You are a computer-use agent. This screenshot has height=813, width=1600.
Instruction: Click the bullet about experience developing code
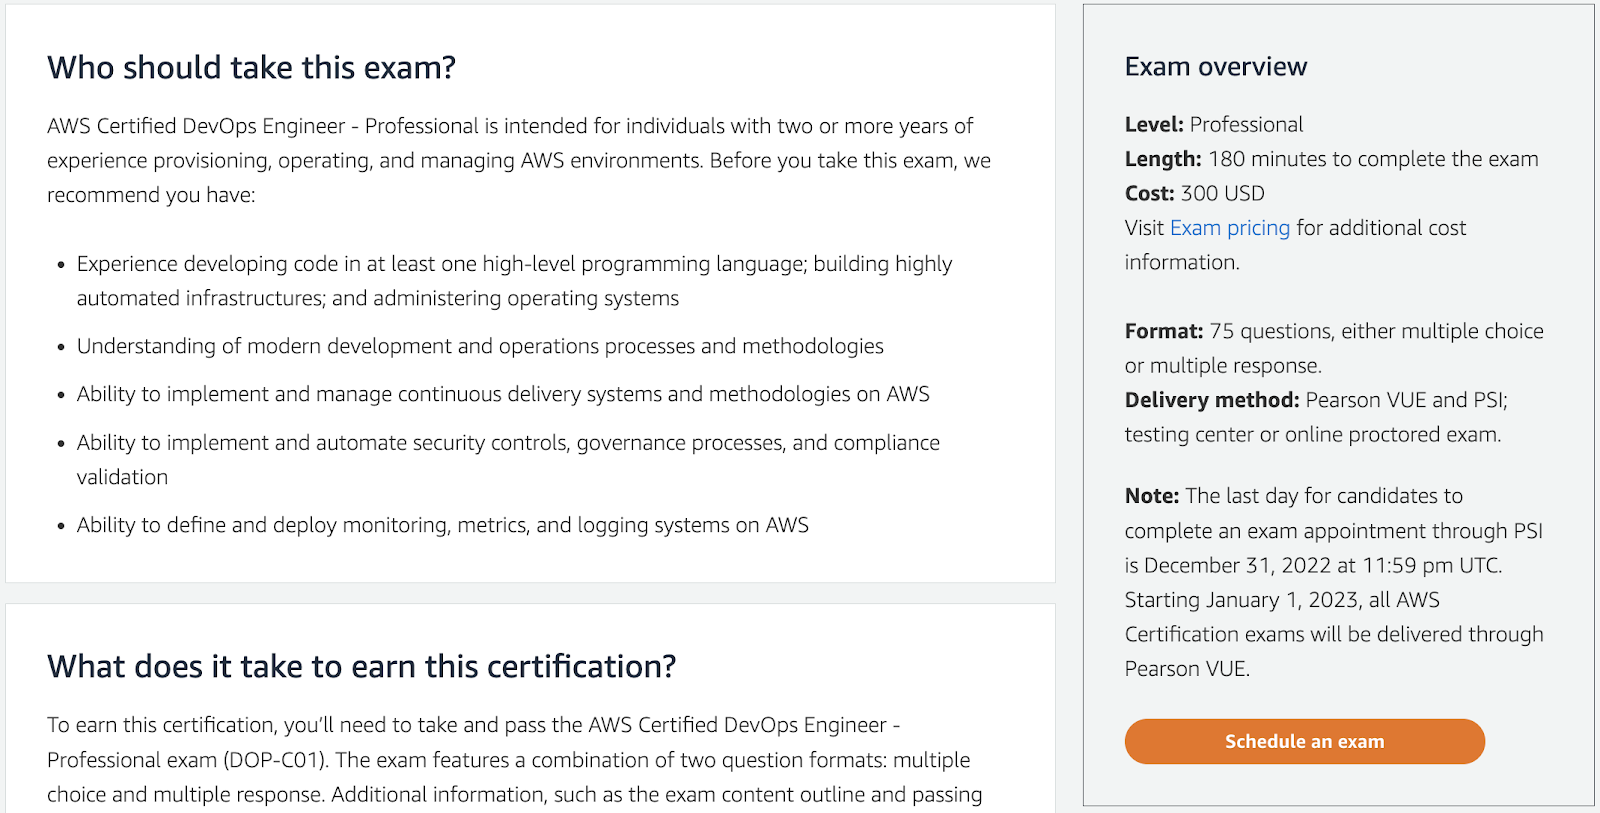[514, 281]
